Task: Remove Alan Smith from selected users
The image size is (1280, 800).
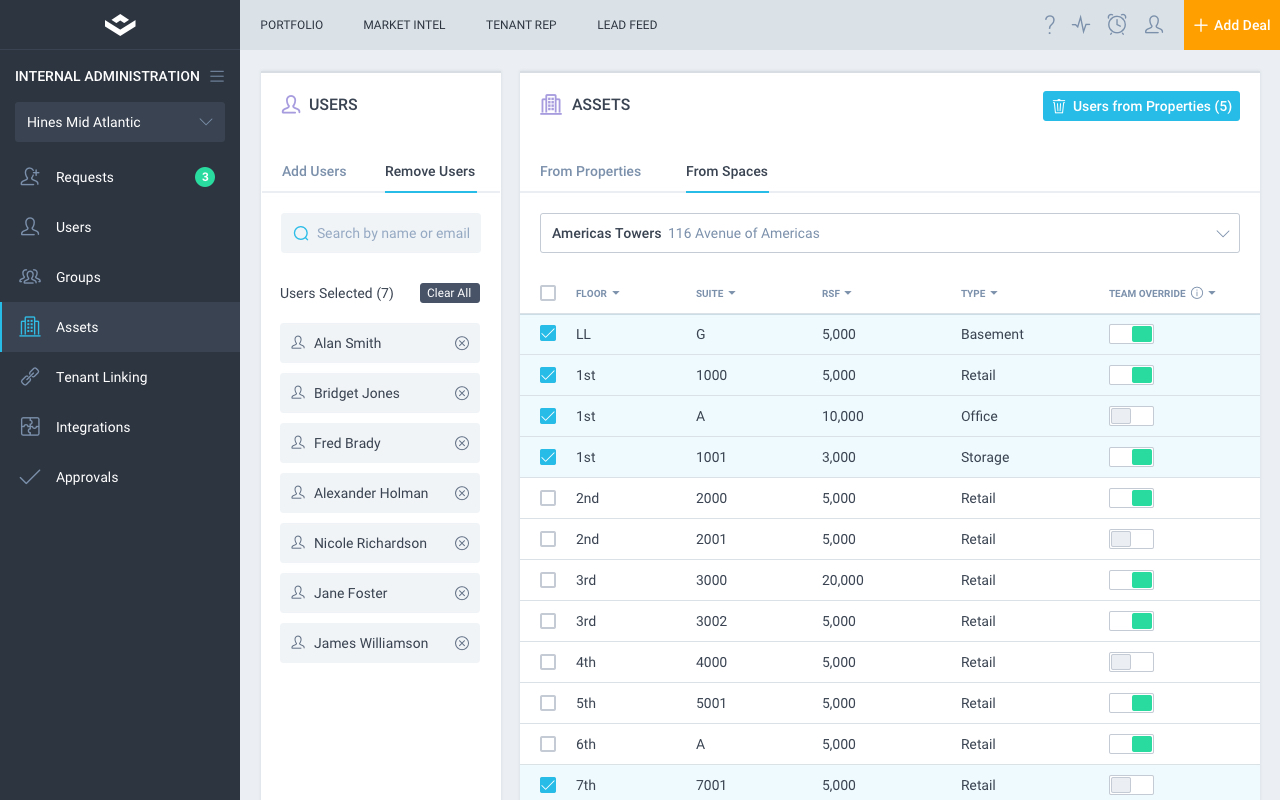Action: point(462,343)
